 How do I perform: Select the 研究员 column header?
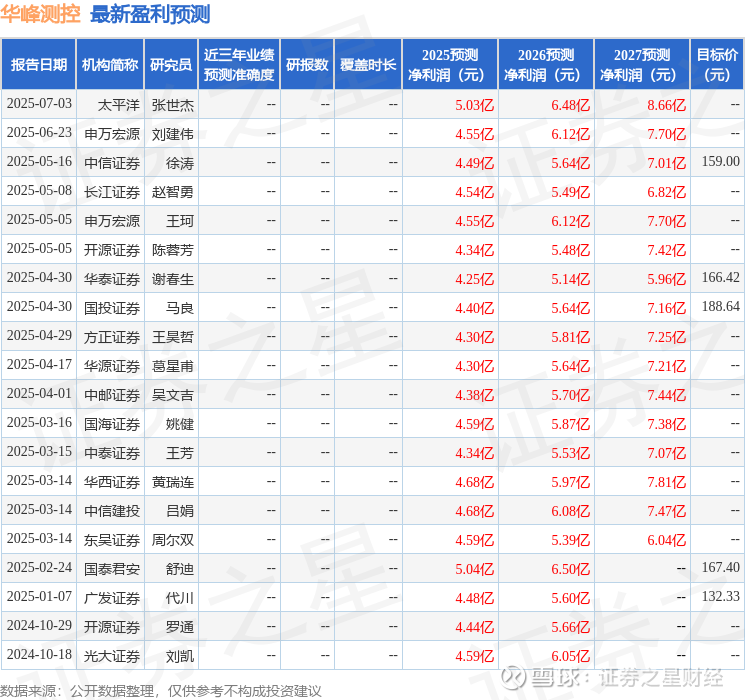point(171,65)
